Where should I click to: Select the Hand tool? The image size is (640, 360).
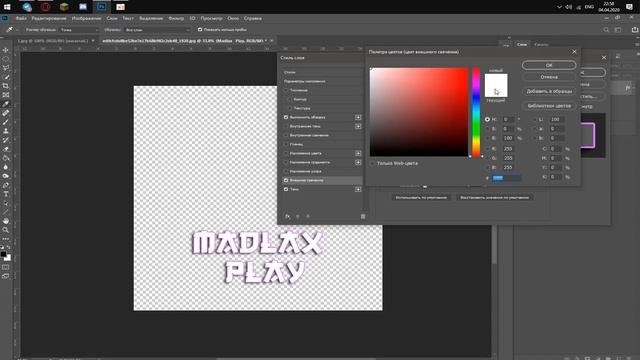tap(6, 221)
